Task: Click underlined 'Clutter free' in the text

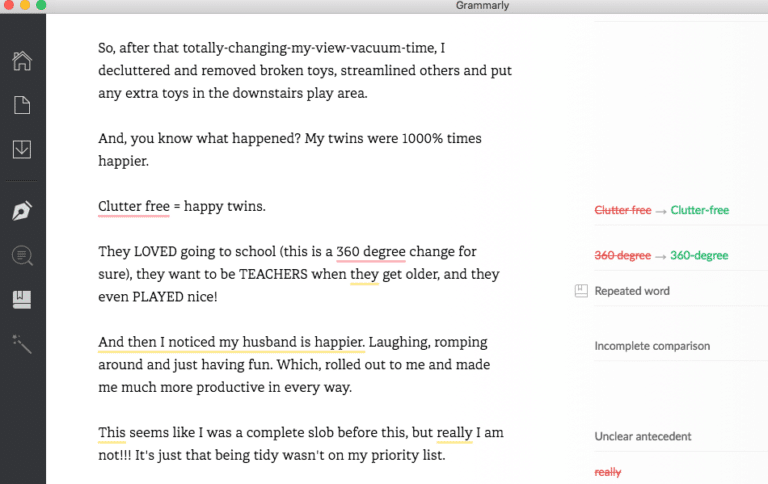Action: coord(133,206)
